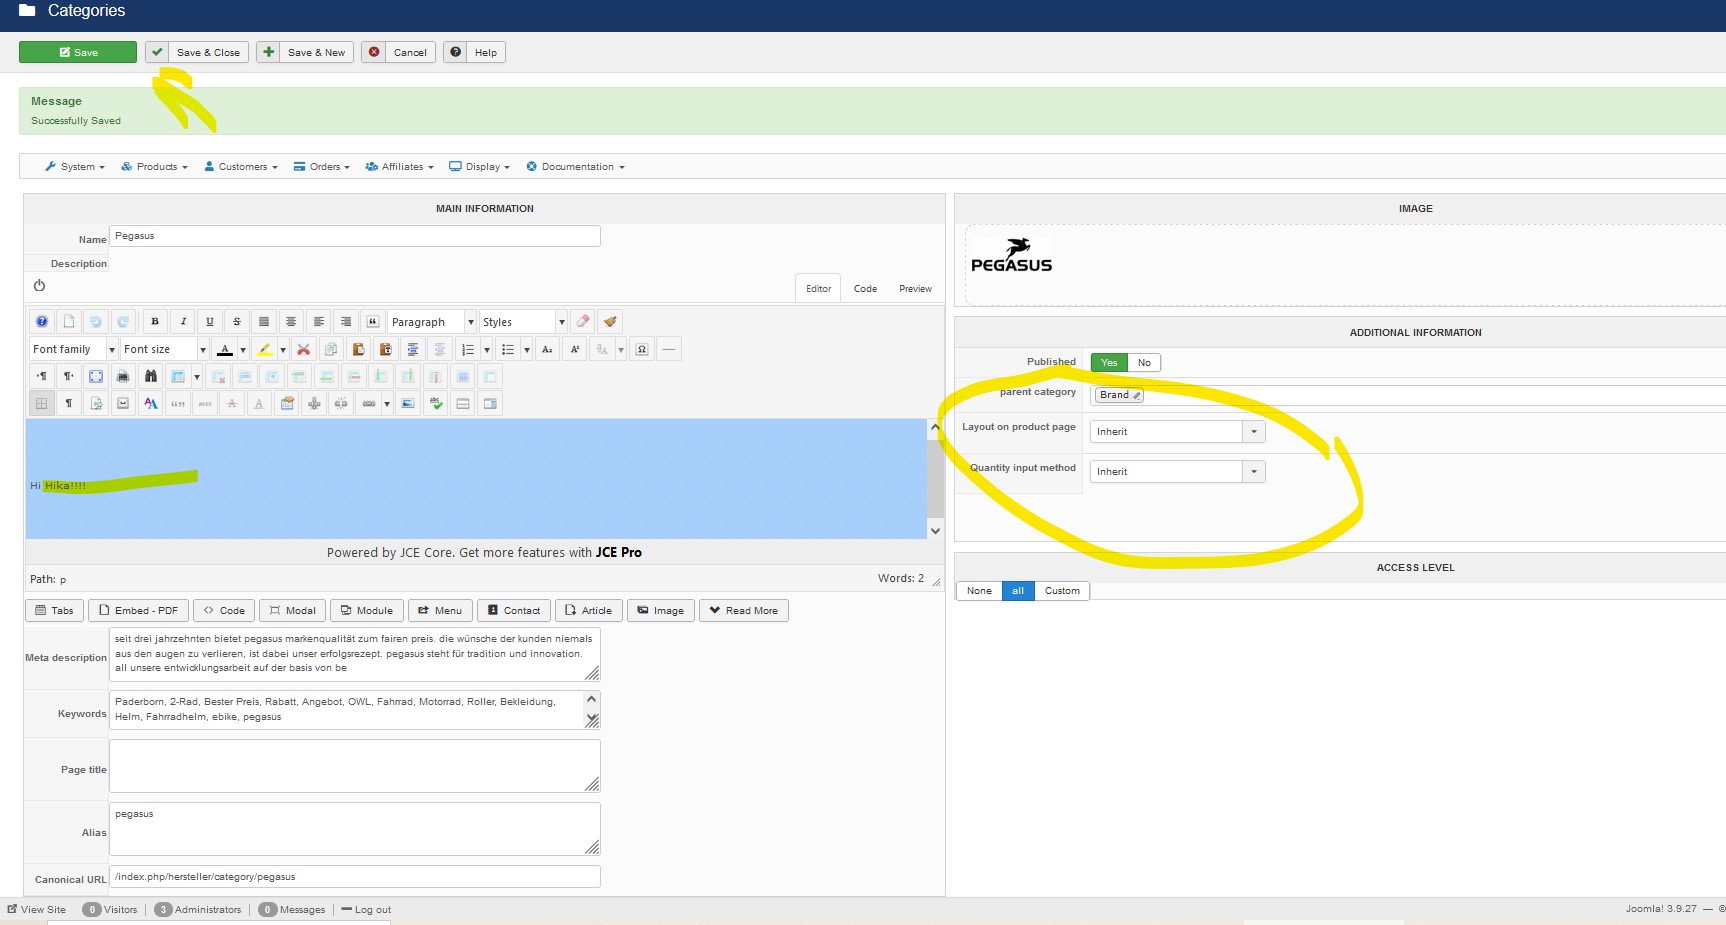Paste from clipboard in the editor
The width and height of the screenshot is (1726, 925).
(358, 349)
